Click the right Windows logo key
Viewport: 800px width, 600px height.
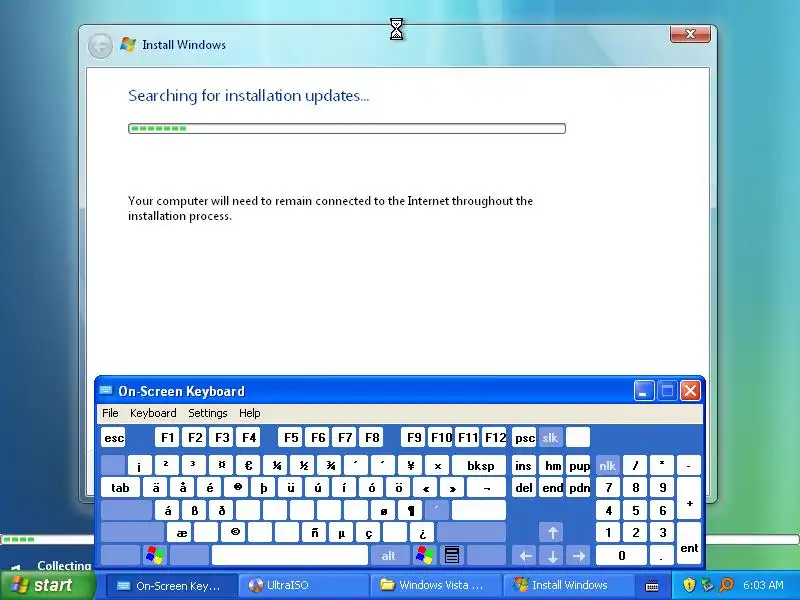click(424, 555)
